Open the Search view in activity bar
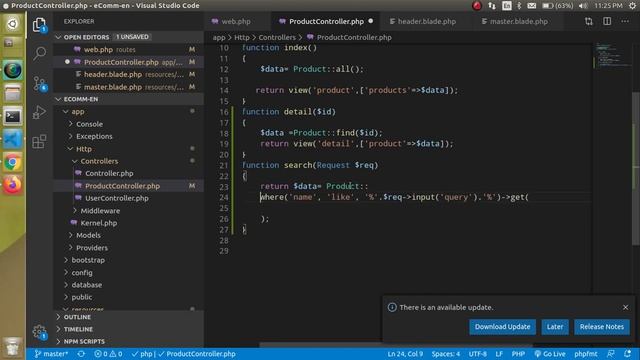This screenshot has height=360, width=640. click(40, 53)
